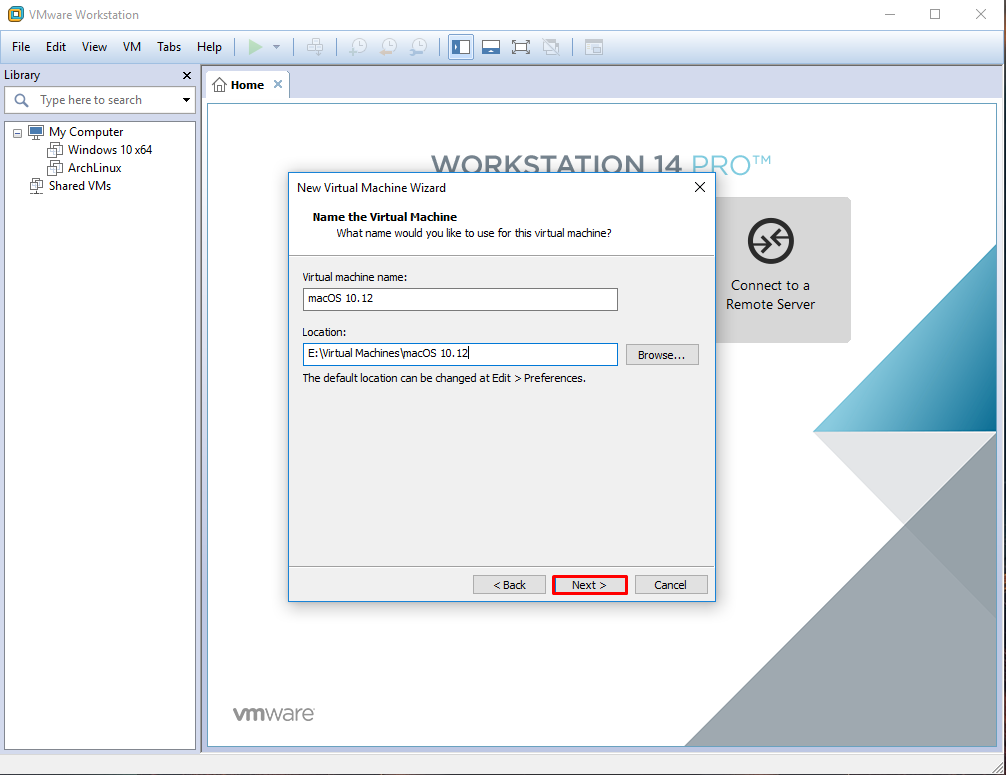Click the Manage Snapshots toolbar icon

tap(418, 47)
